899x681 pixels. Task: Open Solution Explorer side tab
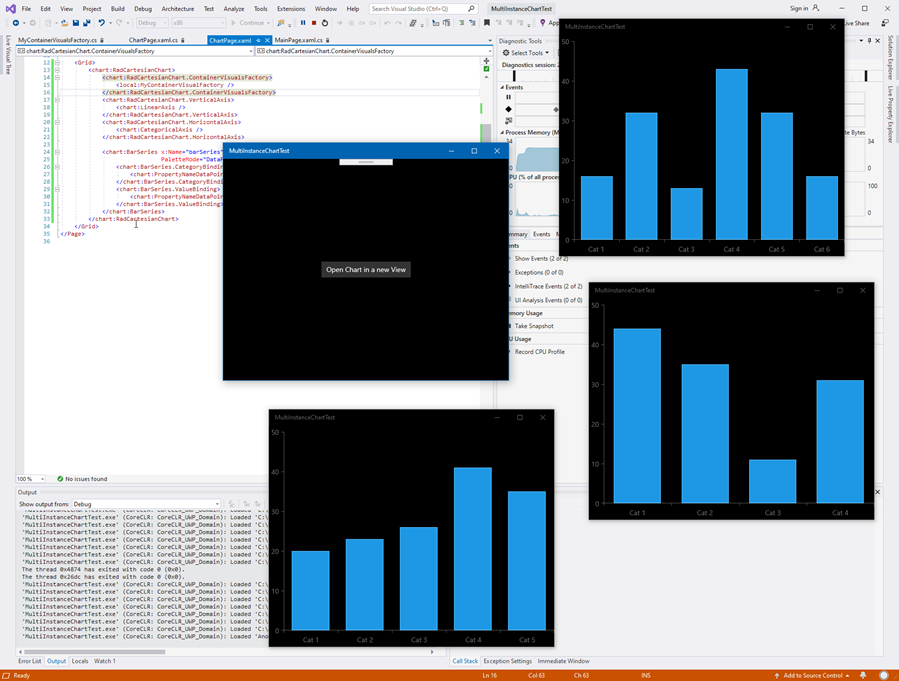click(x=890, y=57)
